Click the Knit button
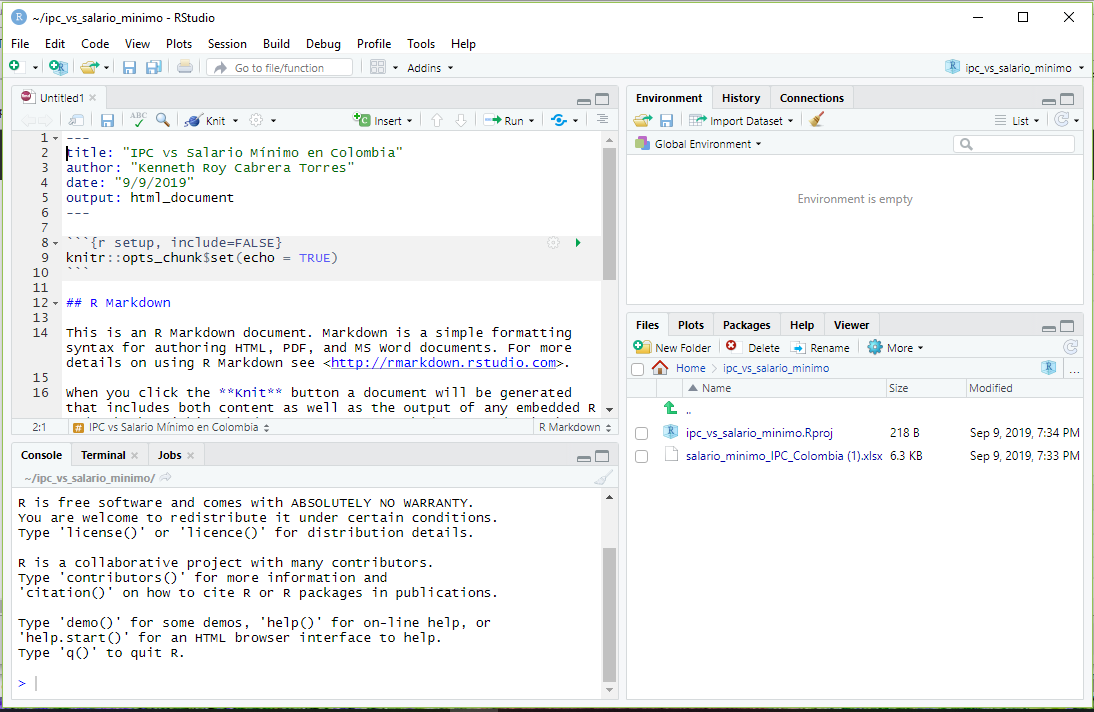Image resolution: width=1094 pixels, height=712 pixels. pos(205,120)
